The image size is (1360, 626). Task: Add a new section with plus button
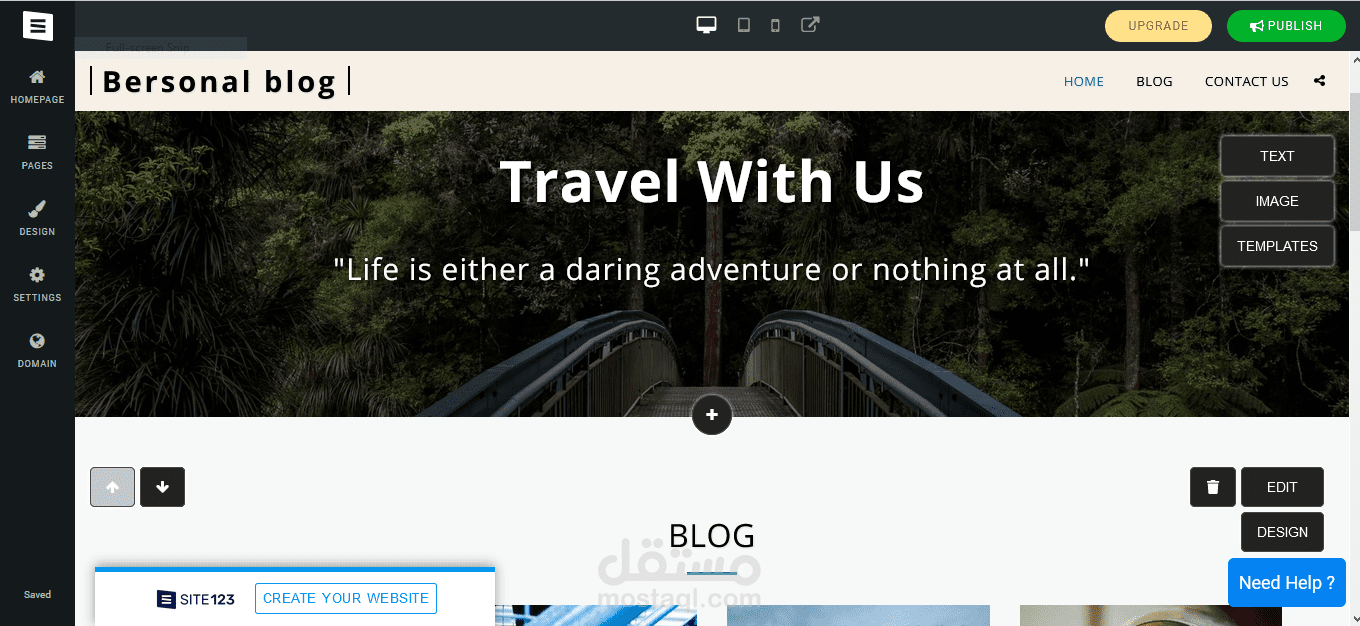pyautogui.click(x=712, y=414)
